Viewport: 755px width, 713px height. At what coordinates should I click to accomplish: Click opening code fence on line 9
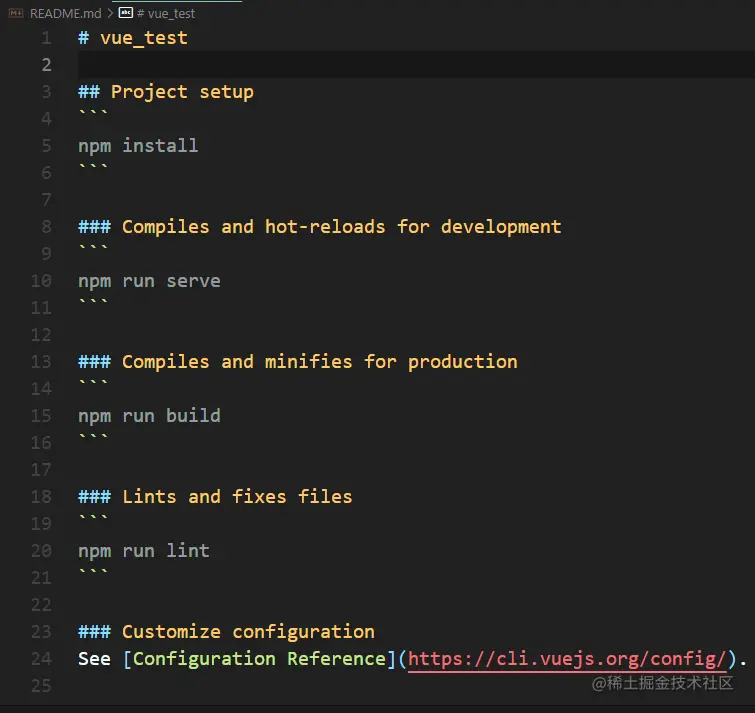coord(93,247)
